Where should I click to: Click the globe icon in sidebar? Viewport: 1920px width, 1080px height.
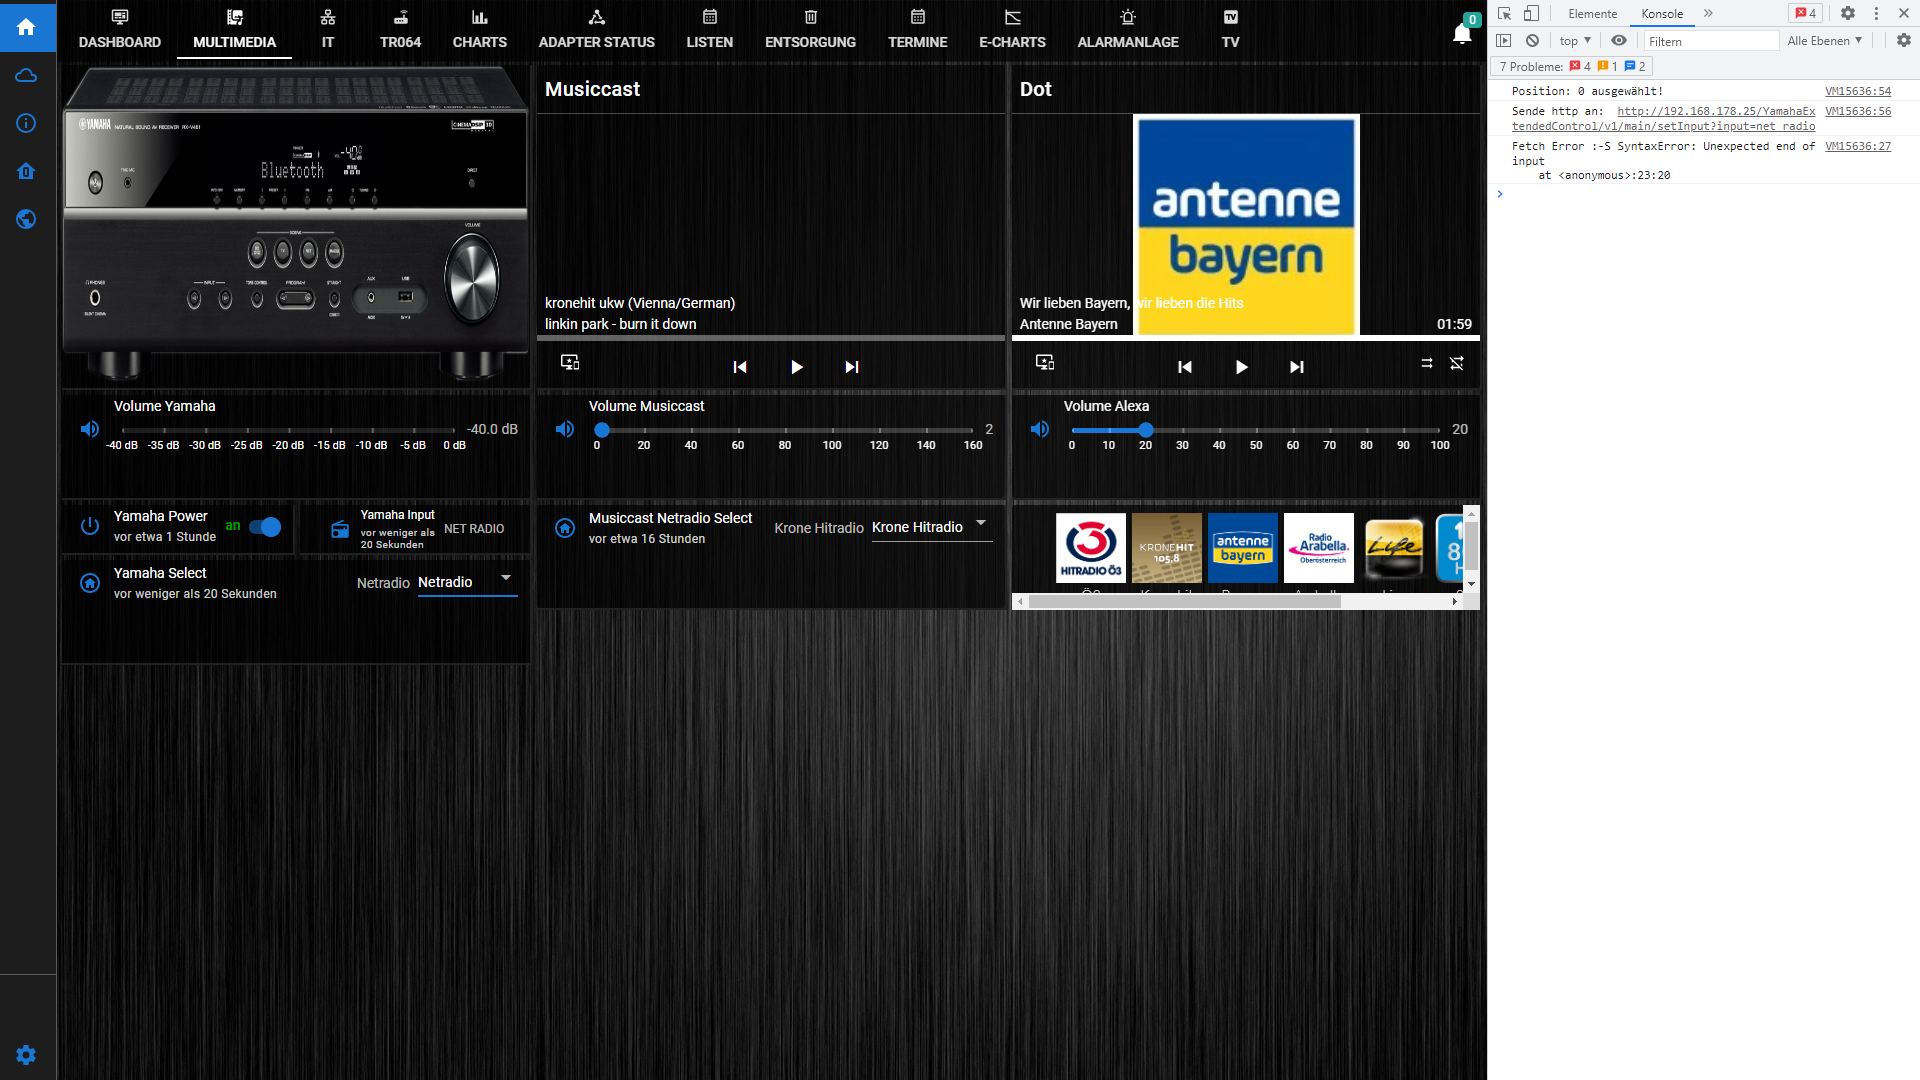[27, 219]
